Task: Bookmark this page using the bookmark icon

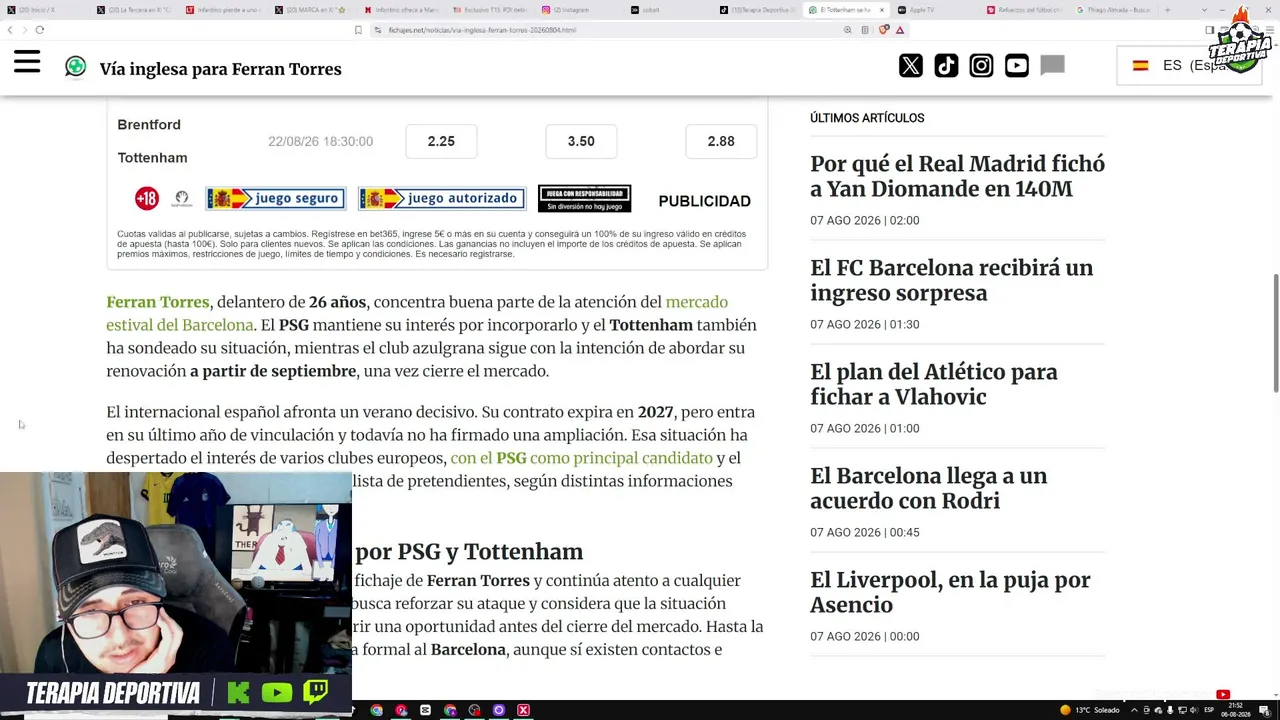Action: pos(358,30)
